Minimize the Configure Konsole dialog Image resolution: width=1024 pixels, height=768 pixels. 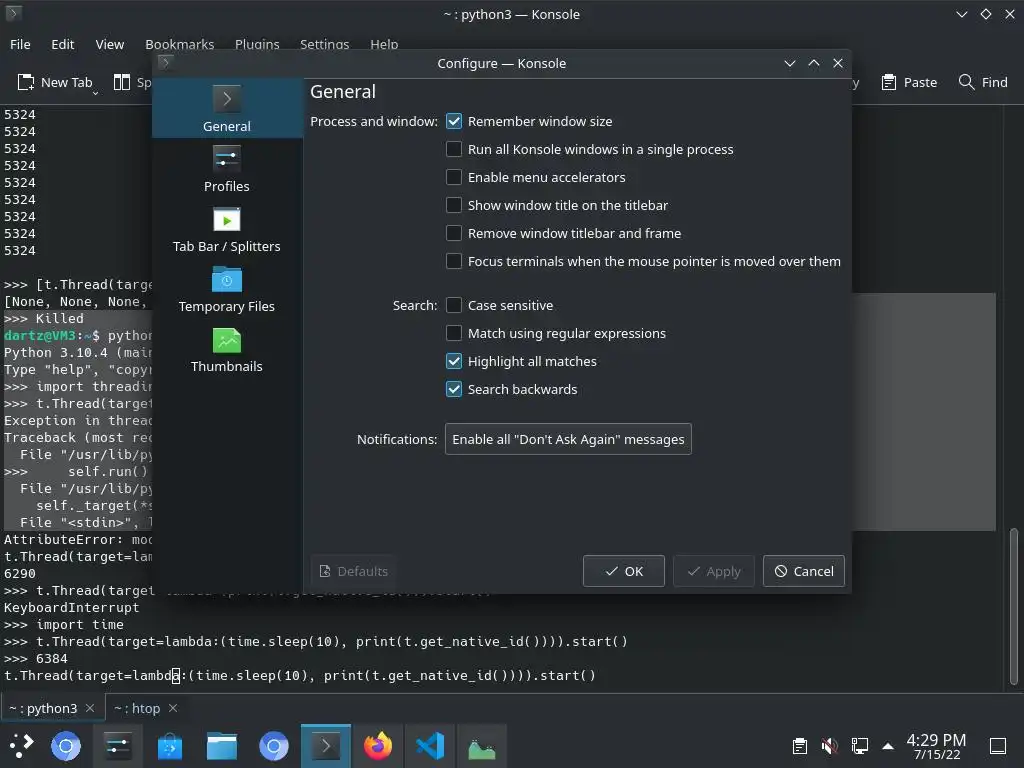coord(790,63)
